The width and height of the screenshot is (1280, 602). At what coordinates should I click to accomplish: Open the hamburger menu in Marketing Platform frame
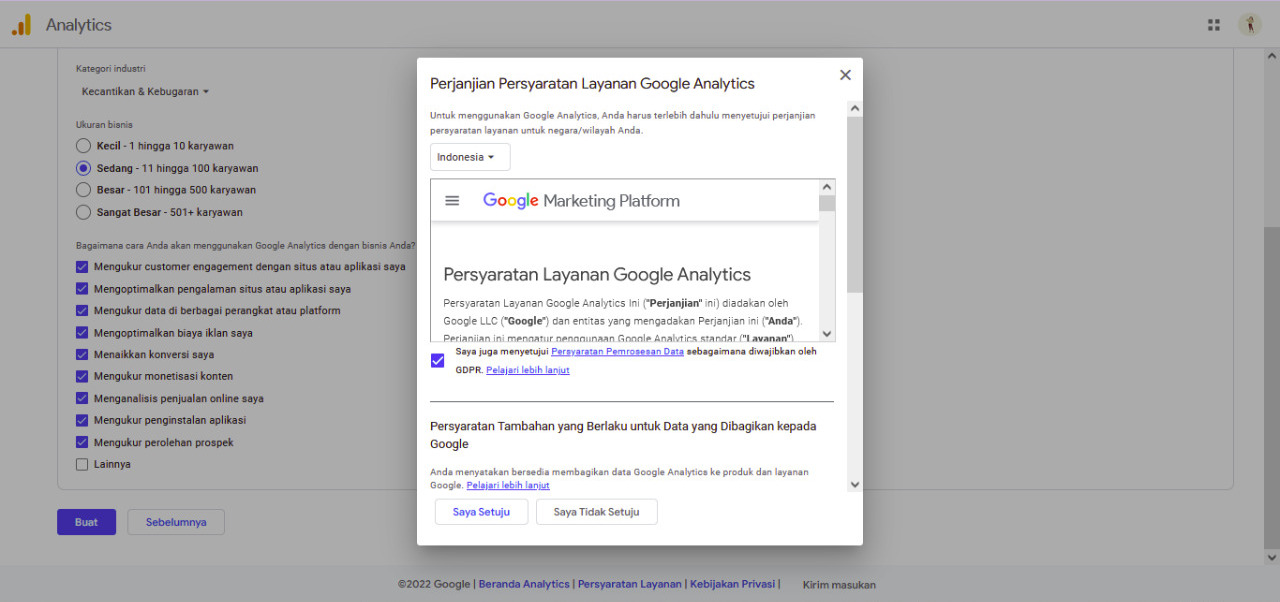tap(452, 200)
